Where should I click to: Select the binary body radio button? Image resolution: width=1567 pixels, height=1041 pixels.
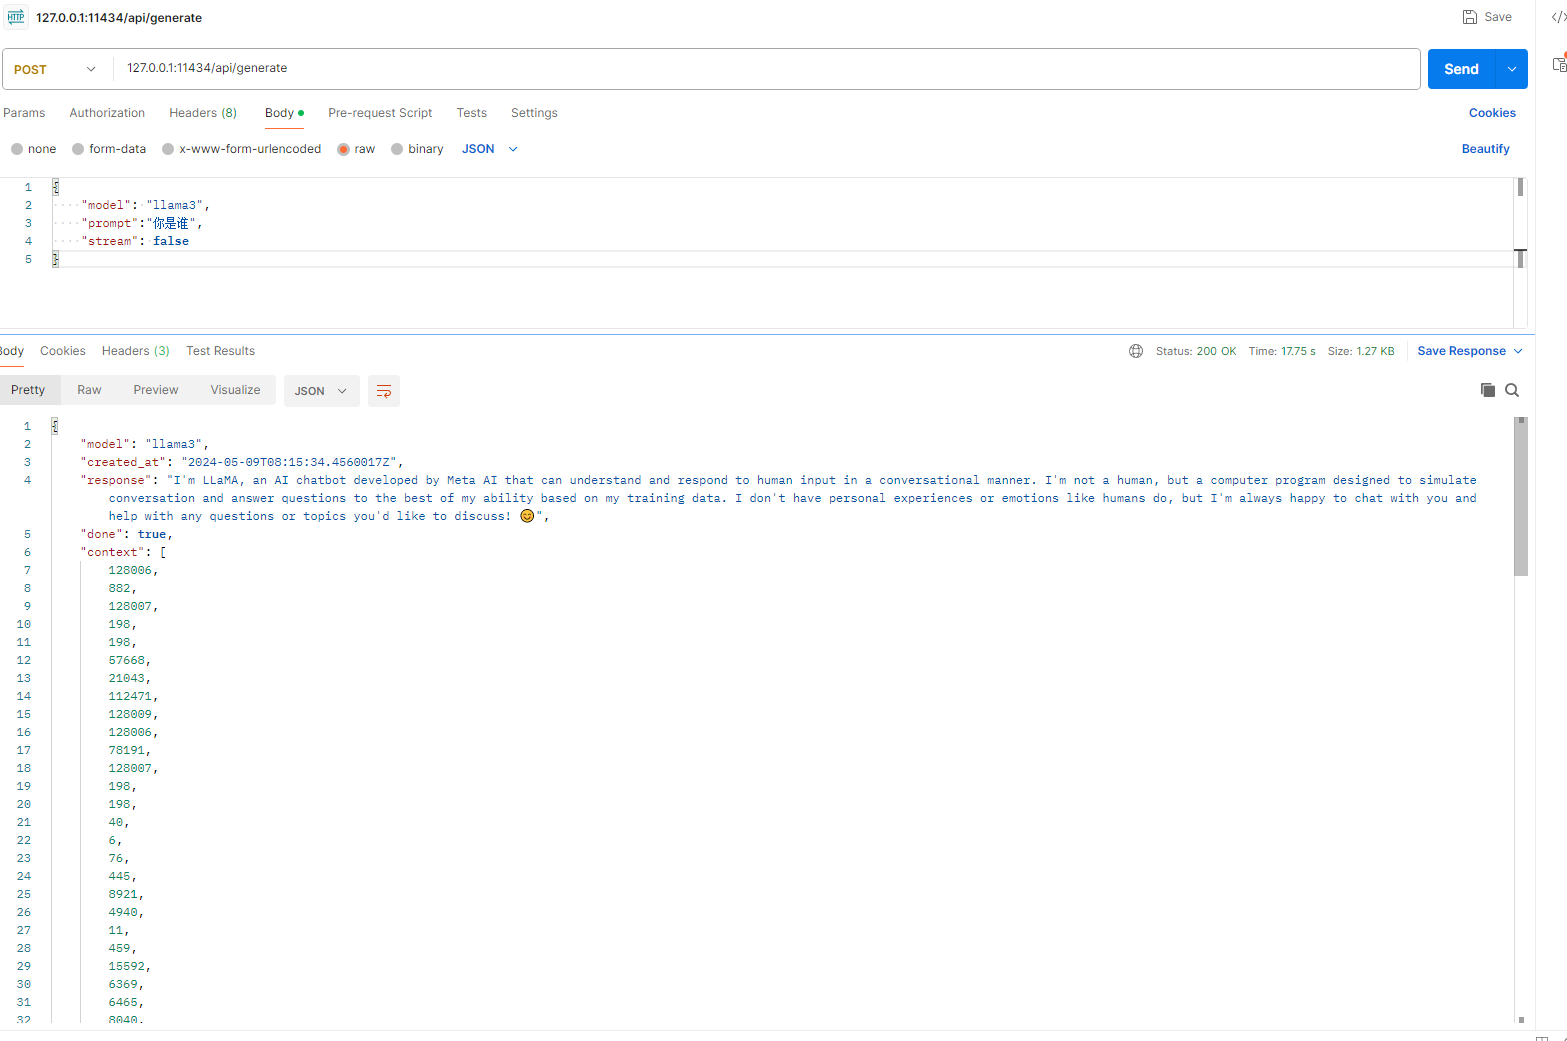click(x=397, y=149)
